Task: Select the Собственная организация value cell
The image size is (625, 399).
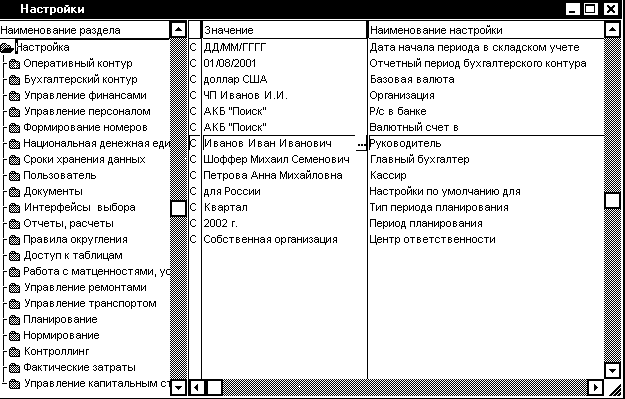Action: pos(284,239)
